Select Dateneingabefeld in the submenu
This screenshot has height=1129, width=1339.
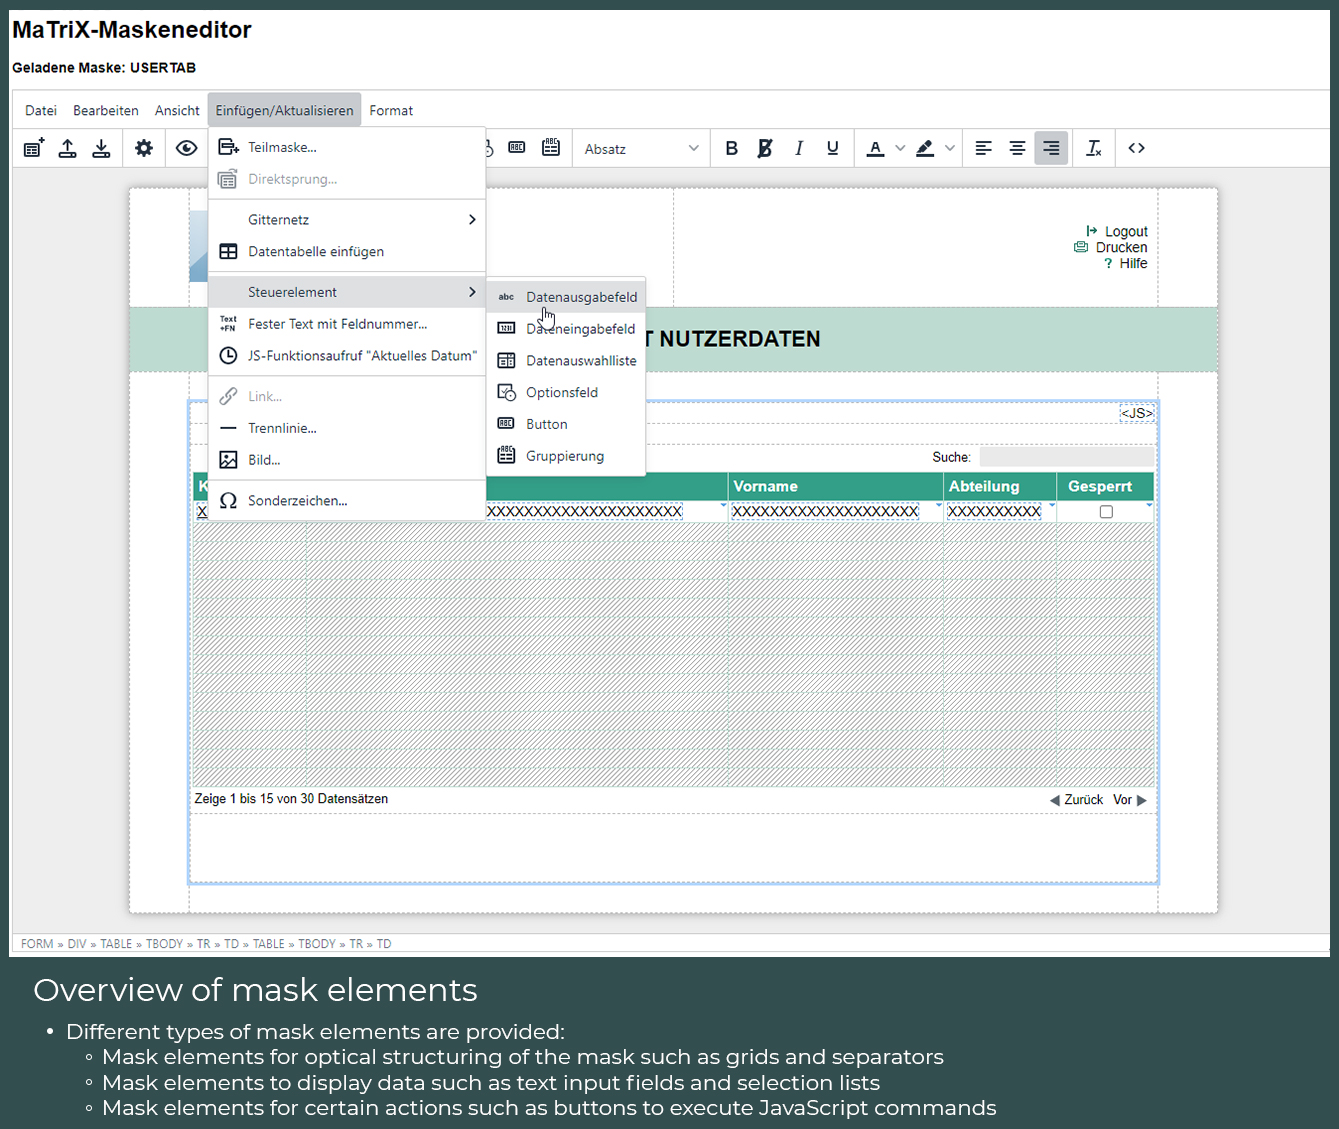pyautogui.click(x=566, y=329)
